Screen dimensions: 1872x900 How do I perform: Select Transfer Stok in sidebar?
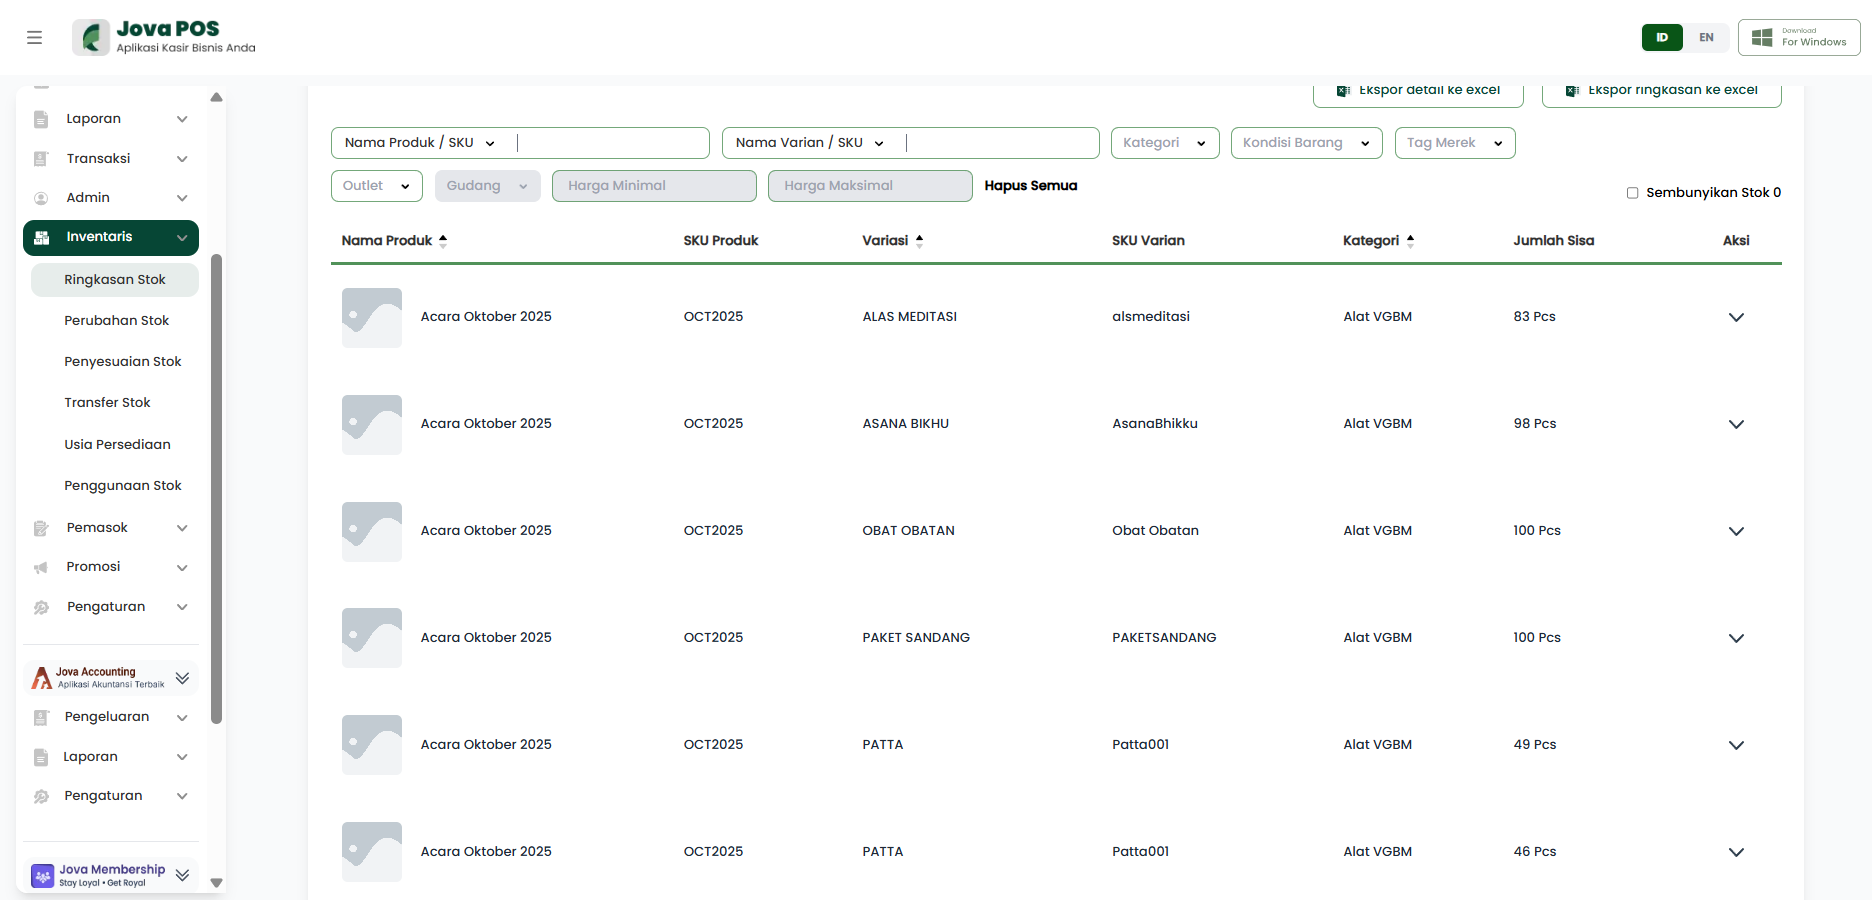[107, 403]
